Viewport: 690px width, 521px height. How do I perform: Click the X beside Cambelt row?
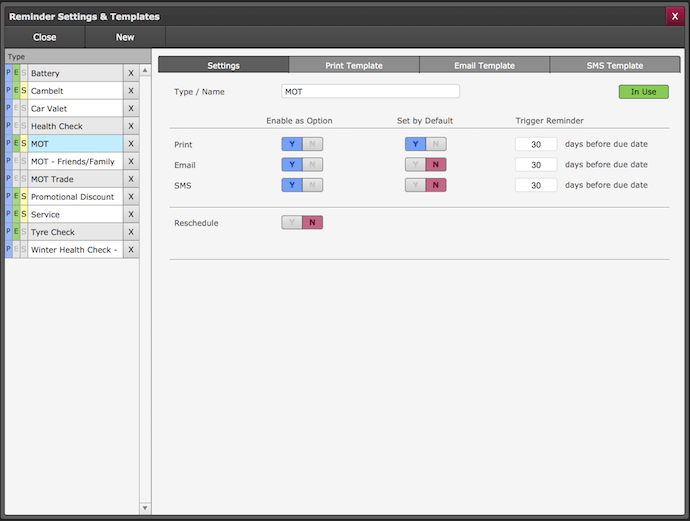131,91
